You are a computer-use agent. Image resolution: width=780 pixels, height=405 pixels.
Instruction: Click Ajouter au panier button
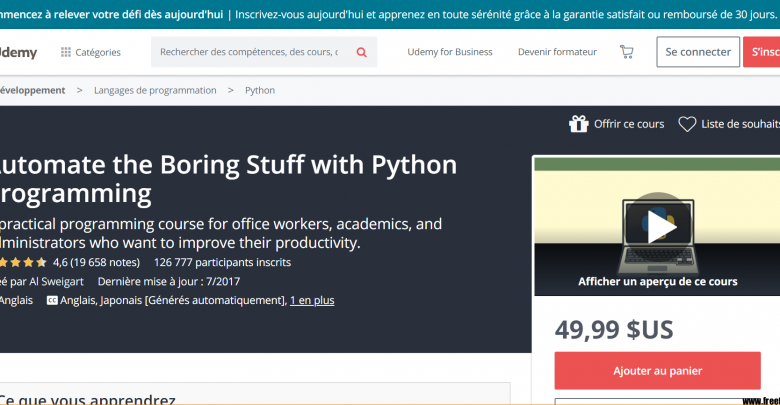[658, 371]
